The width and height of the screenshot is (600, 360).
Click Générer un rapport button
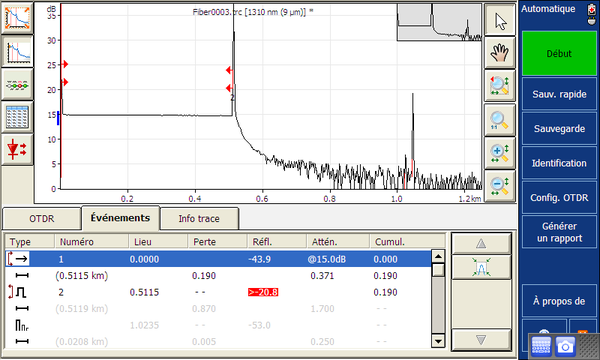coord(559,232)
